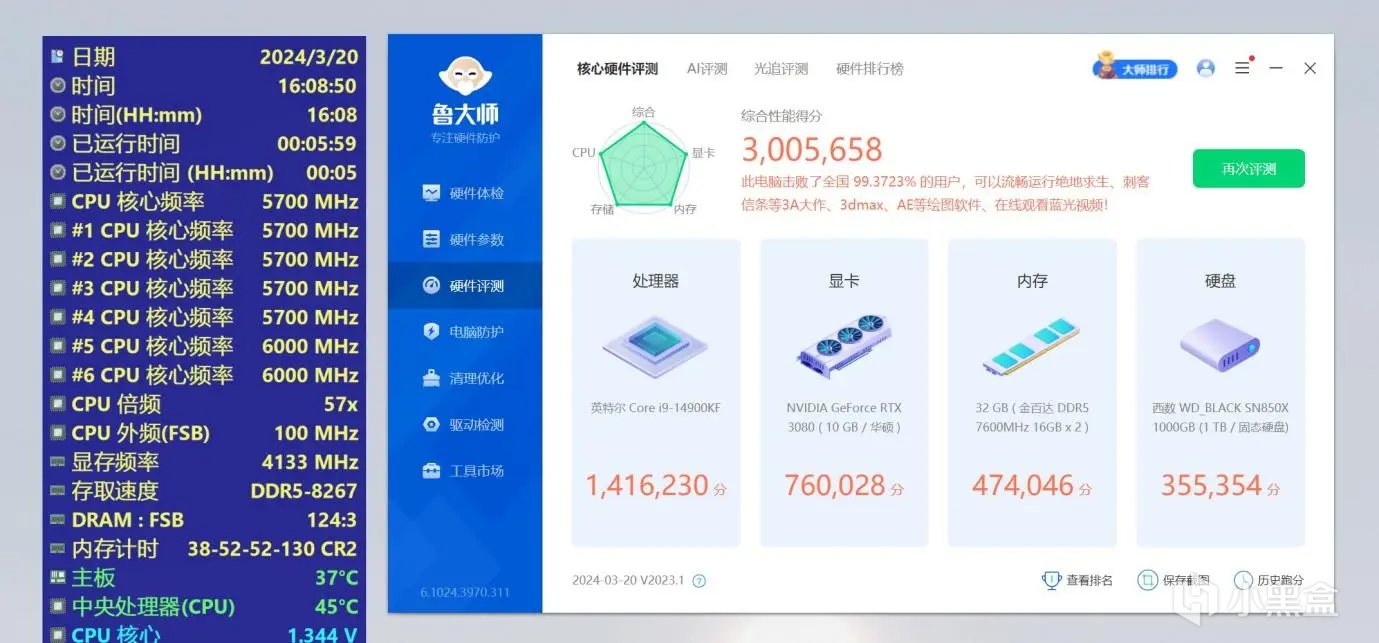Click the 主板 37°C temperature row
This screenshot has height=643, width=1379.
point(204,578)
